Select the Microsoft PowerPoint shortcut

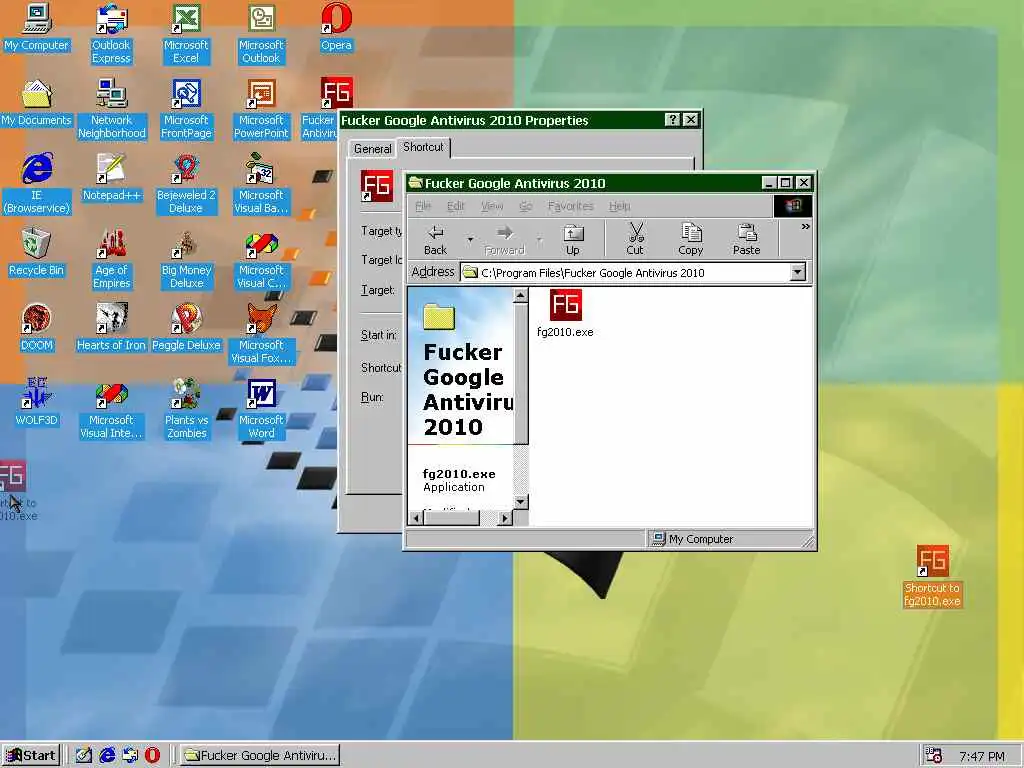[x=261, y=109]
